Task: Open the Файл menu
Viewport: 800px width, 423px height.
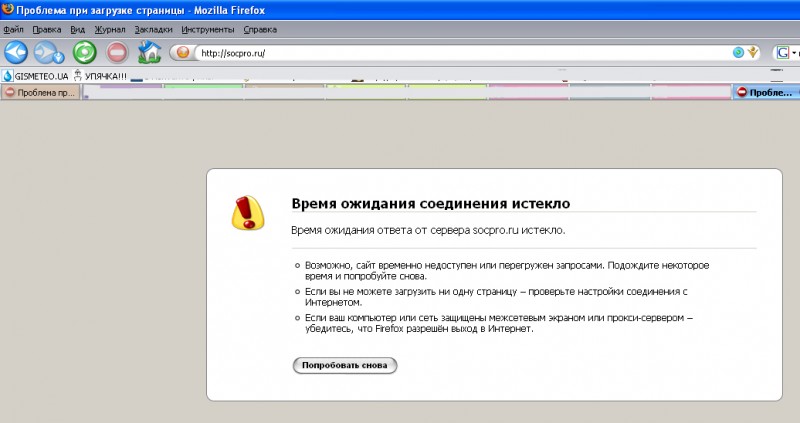Action: (x=14, y=30)
